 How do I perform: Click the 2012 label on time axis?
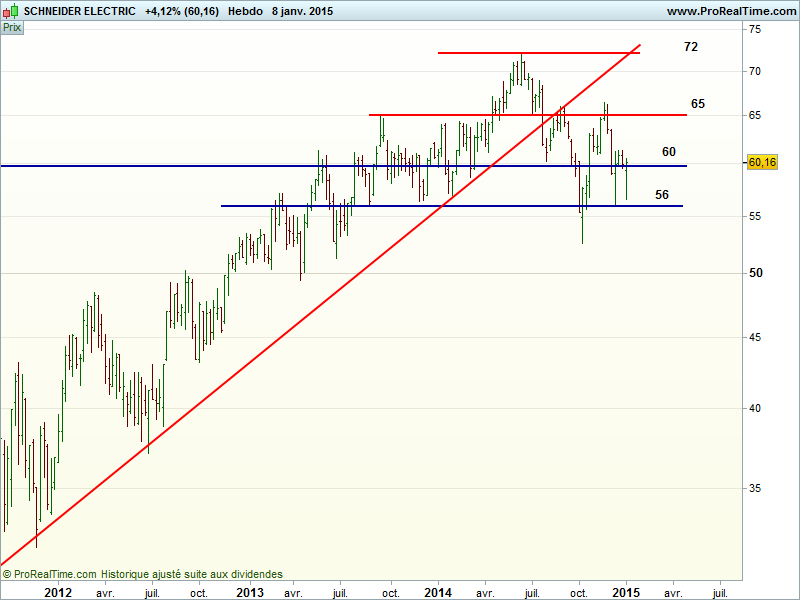click(59, 593)
